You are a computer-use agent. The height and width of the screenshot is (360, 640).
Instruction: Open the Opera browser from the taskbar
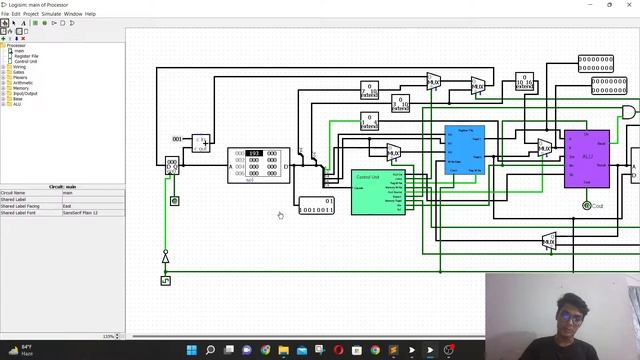coord(338,350)
